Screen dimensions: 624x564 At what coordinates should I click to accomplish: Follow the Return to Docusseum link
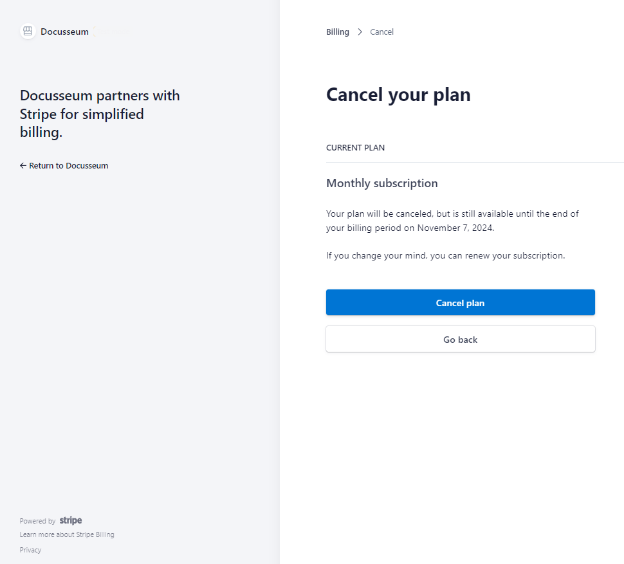coord(68,166)
